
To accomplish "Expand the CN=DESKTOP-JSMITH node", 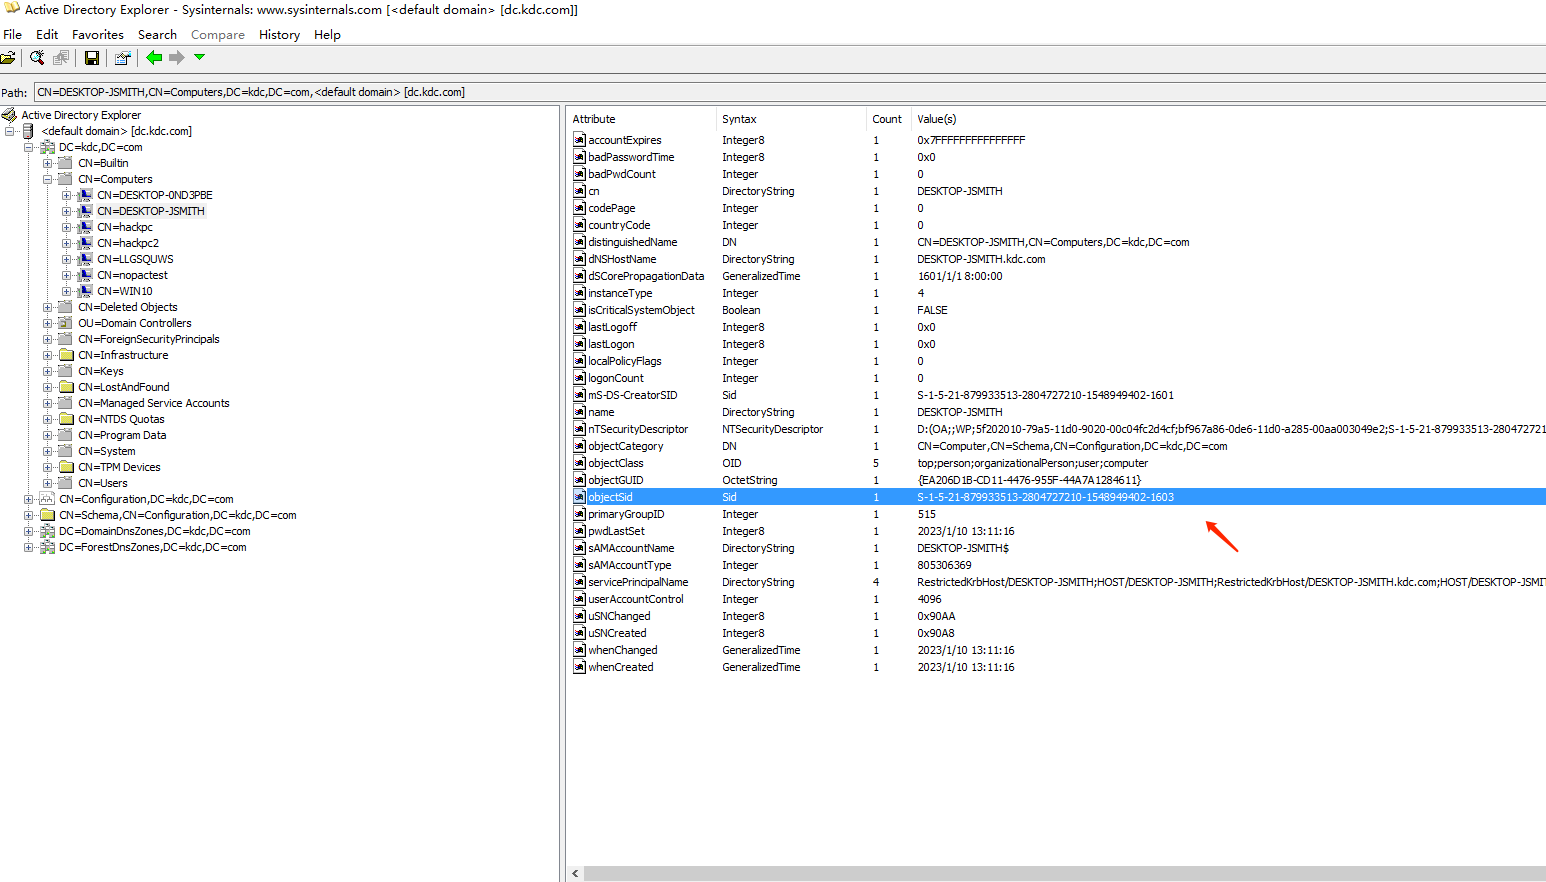I will pyautogui.click(x=66, y=211).
